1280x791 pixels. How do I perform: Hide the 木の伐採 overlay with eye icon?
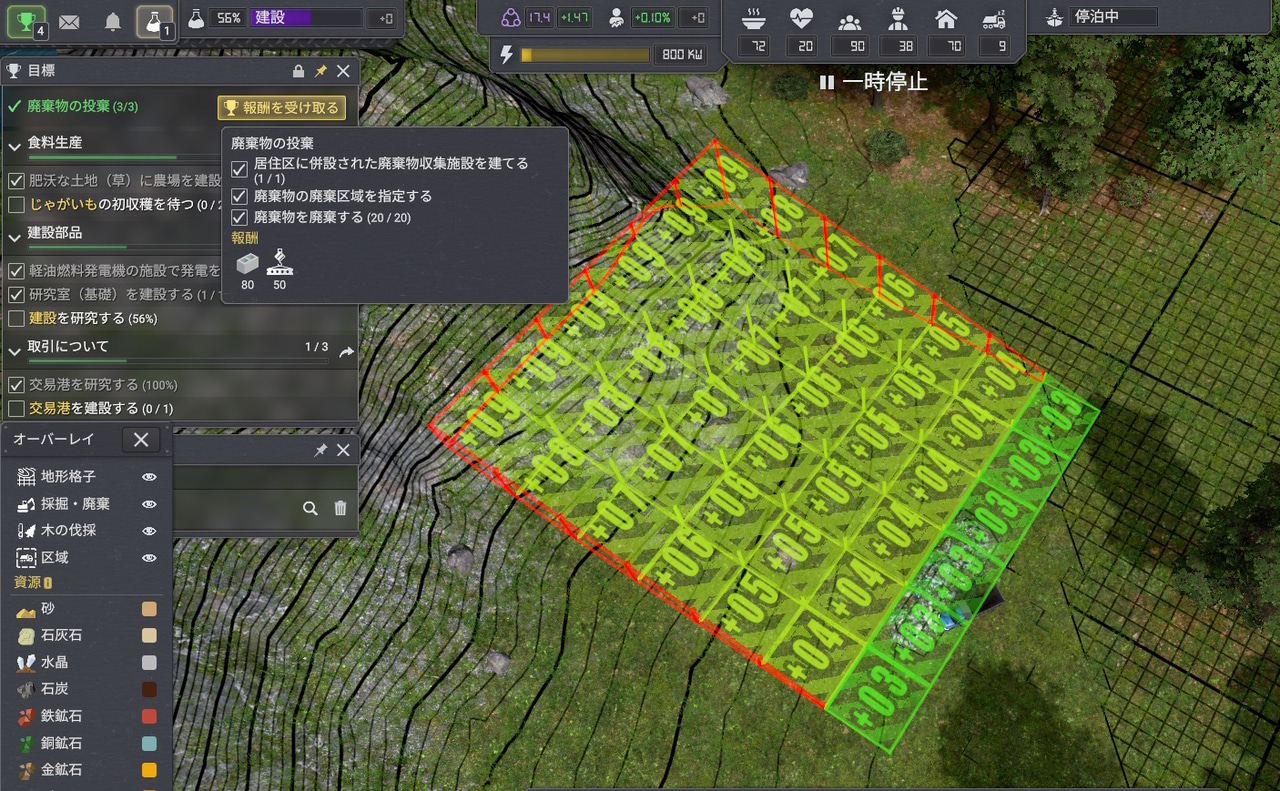point(149,530)
